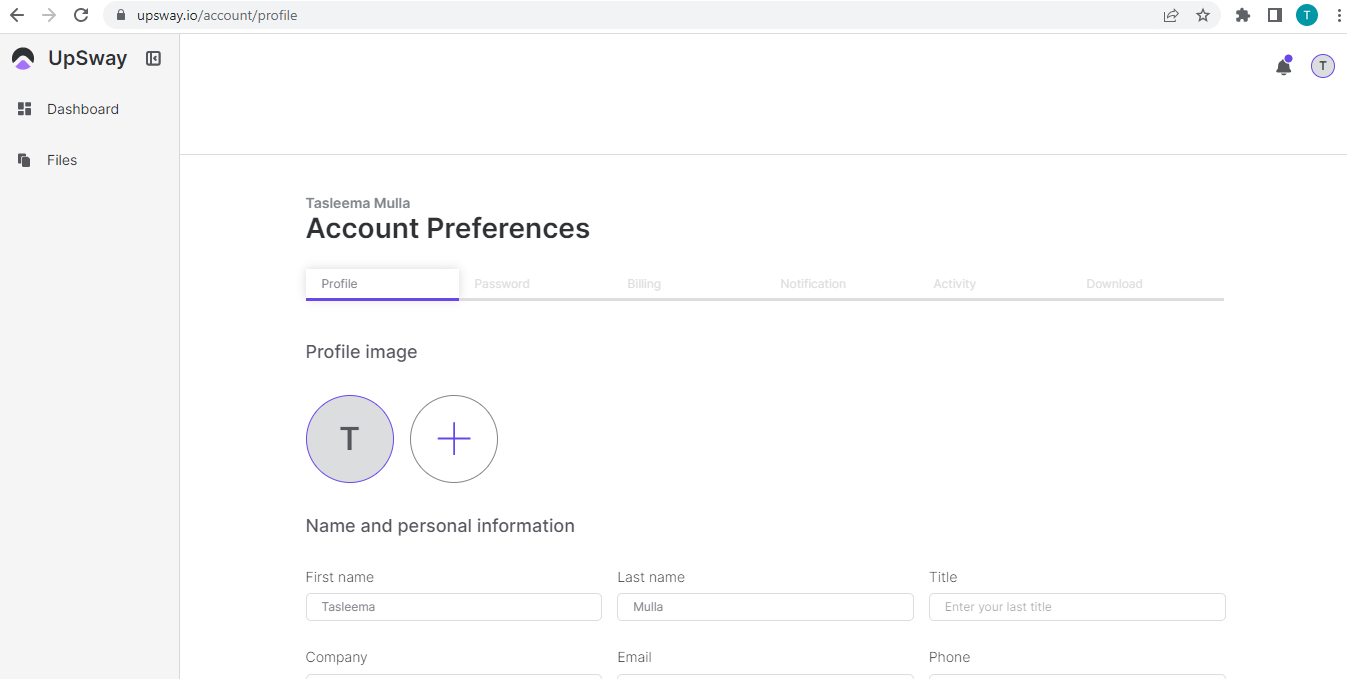Go to Dashboard in the sidebar
Screen dimensions: 1347x679
coord(82,109)
